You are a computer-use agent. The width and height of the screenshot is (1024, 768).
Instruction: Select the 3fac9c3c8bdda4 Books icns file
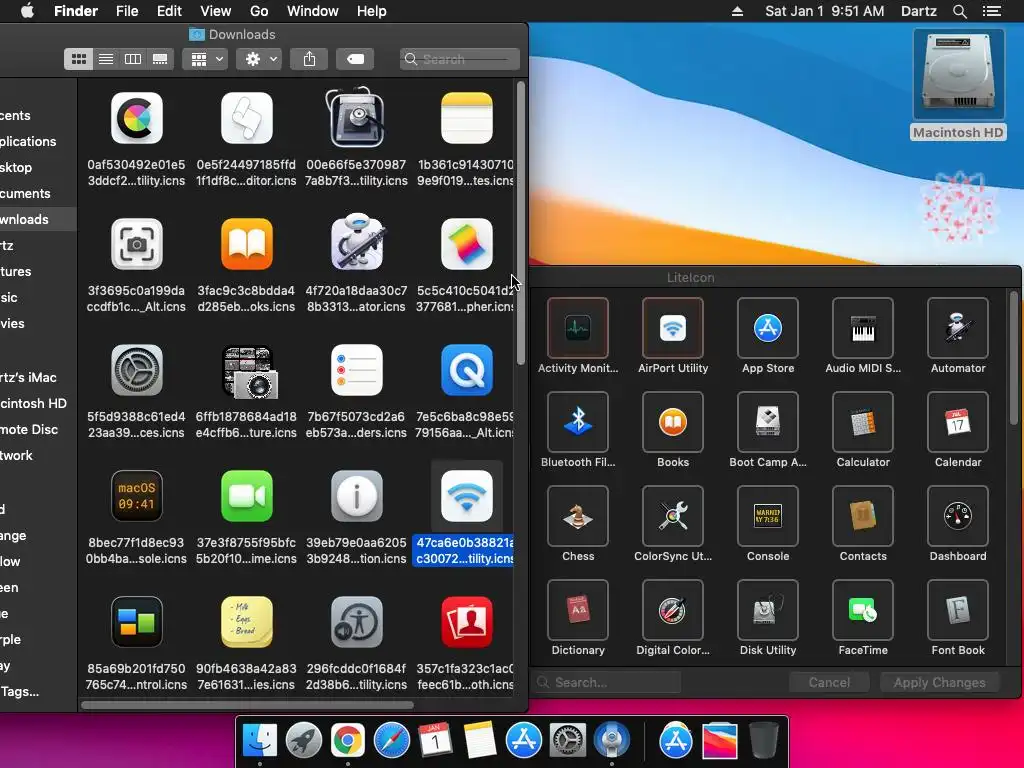(x=246, y=244)
